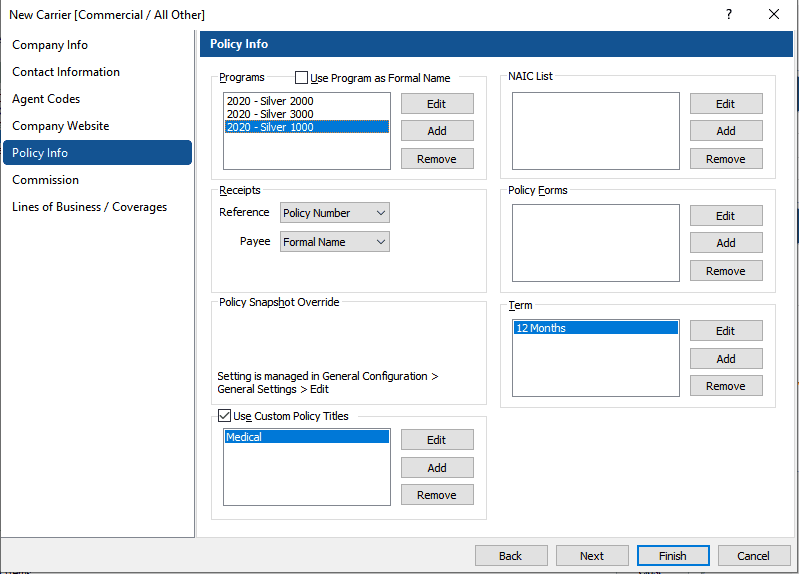Viewport: 799px width, 574px height.
Task: Click the Next button
Action: [592, 556]
